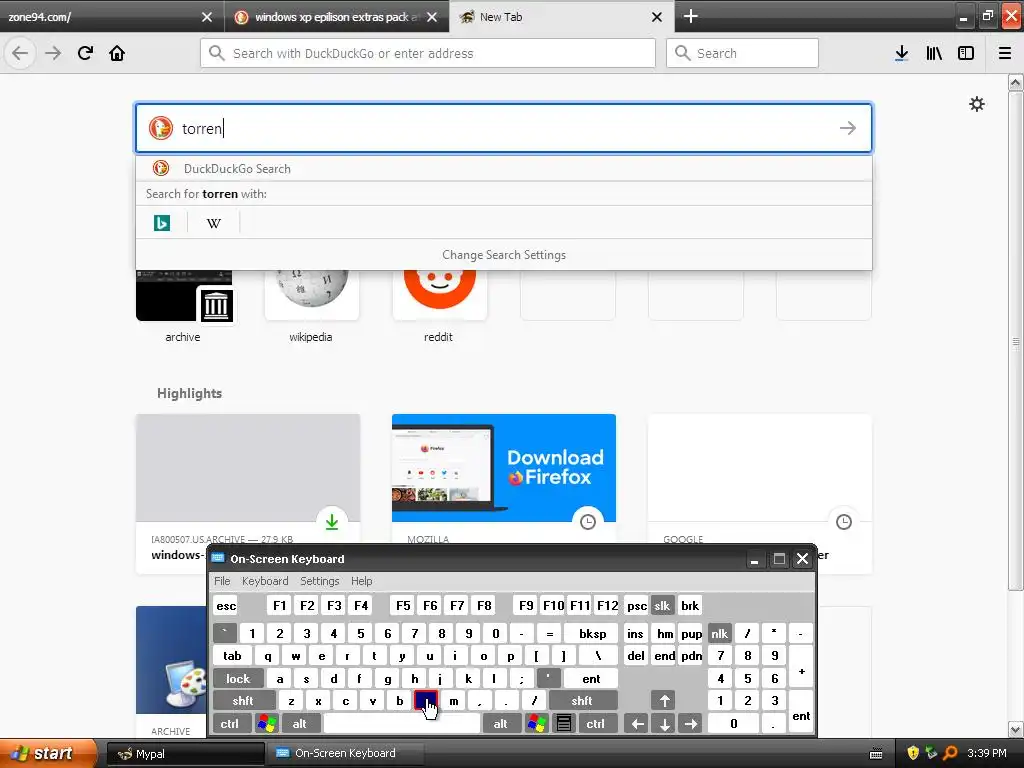Open the Windows start menu
1024x768 pixels.
coord(49,753)
